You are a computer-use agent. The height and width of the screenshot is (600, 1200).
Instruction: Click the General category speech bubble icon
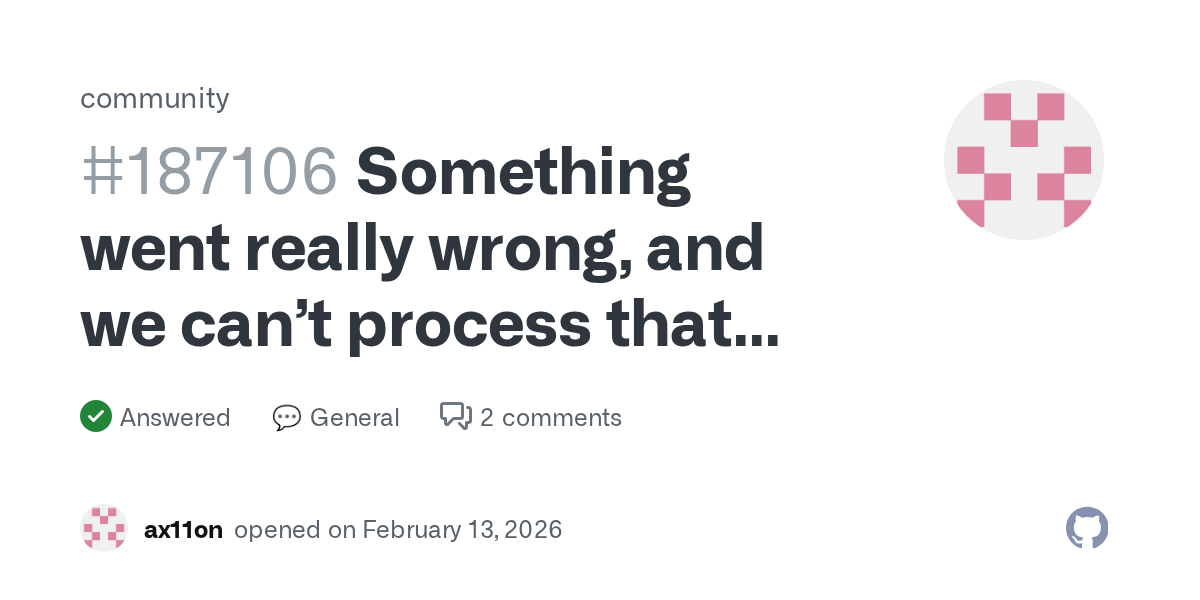coord(286,417)
